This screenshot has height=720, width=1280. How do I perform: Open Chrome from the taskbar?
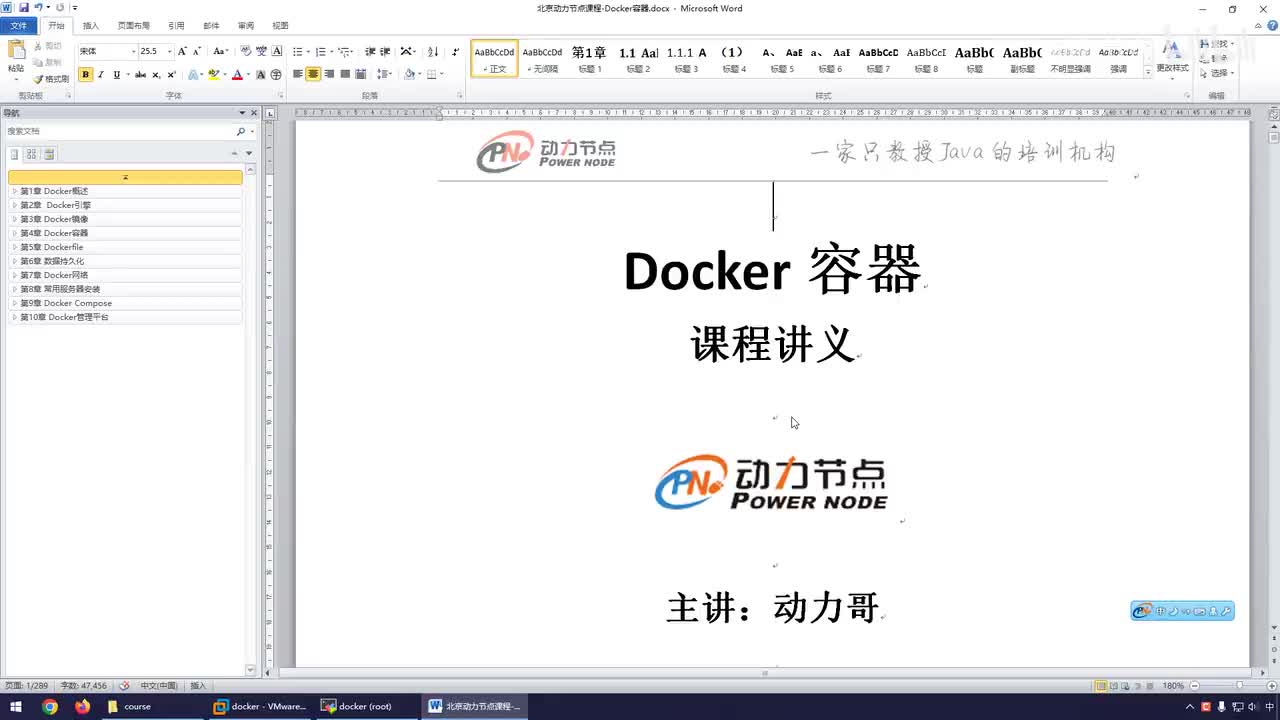[50, 706]
